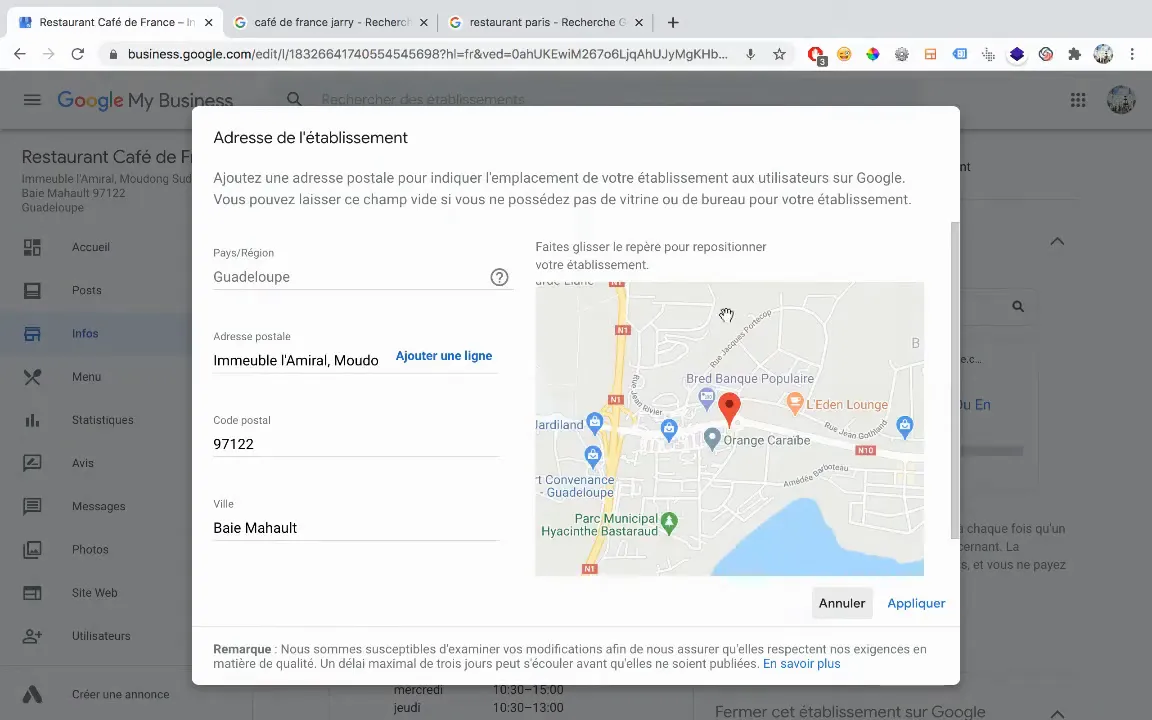Viewport: 1152px width, 720px height.
Task: Click the Adresse postale input field
Action: point(297,360)
